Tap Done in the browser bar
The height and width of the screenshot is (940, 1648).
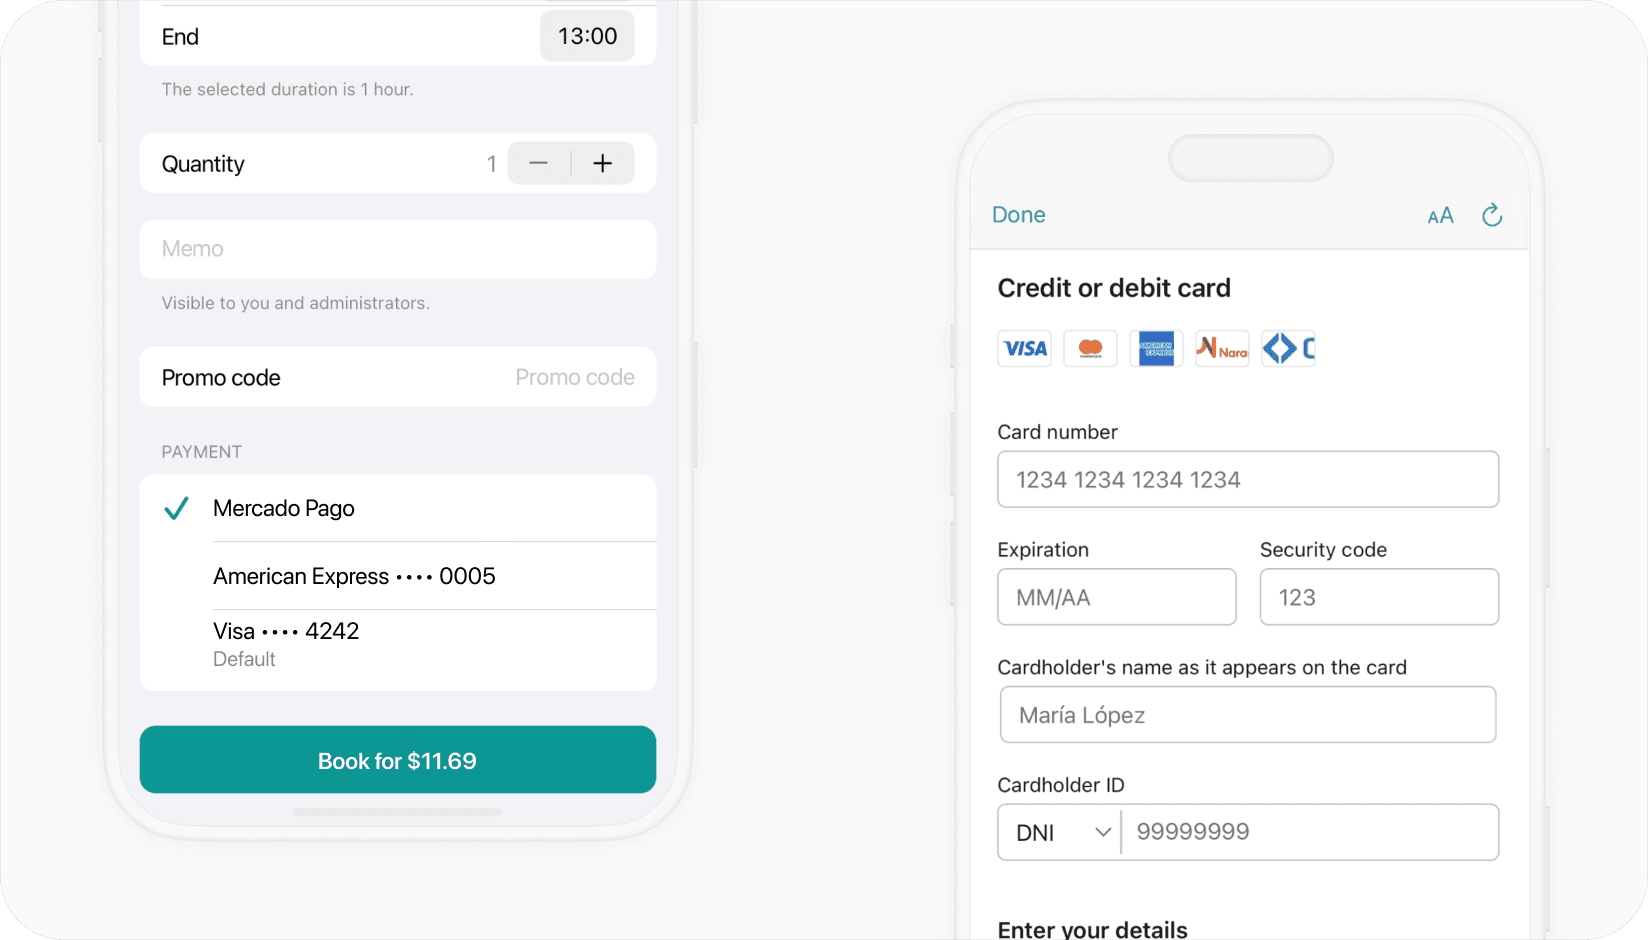1018,215
